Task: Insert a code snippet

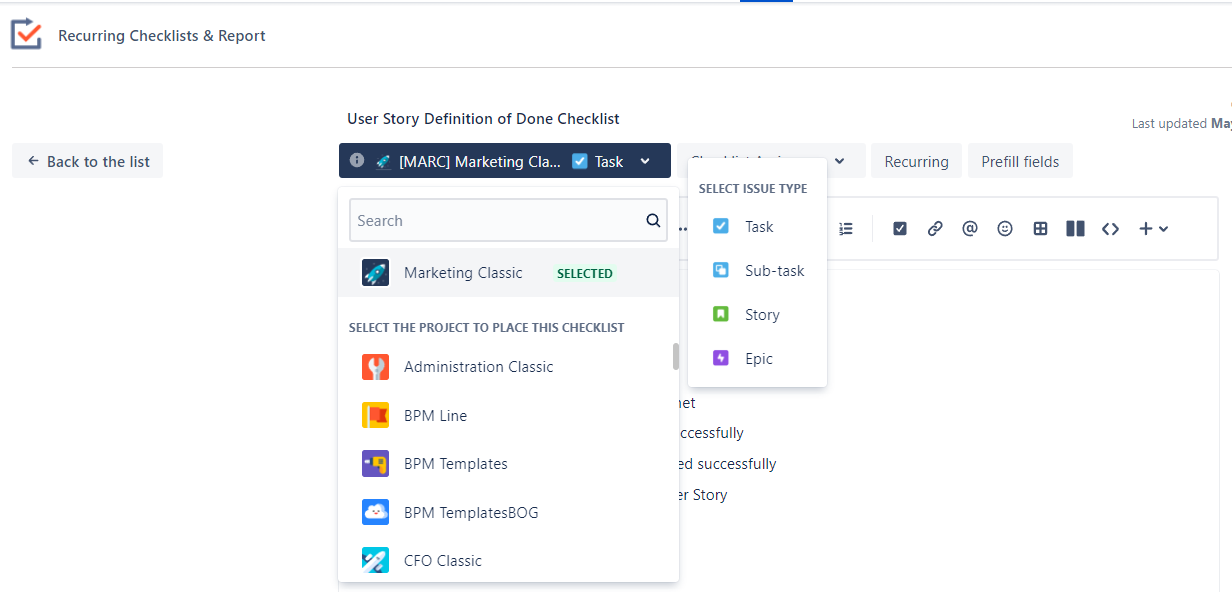Action: point(1110,229)
